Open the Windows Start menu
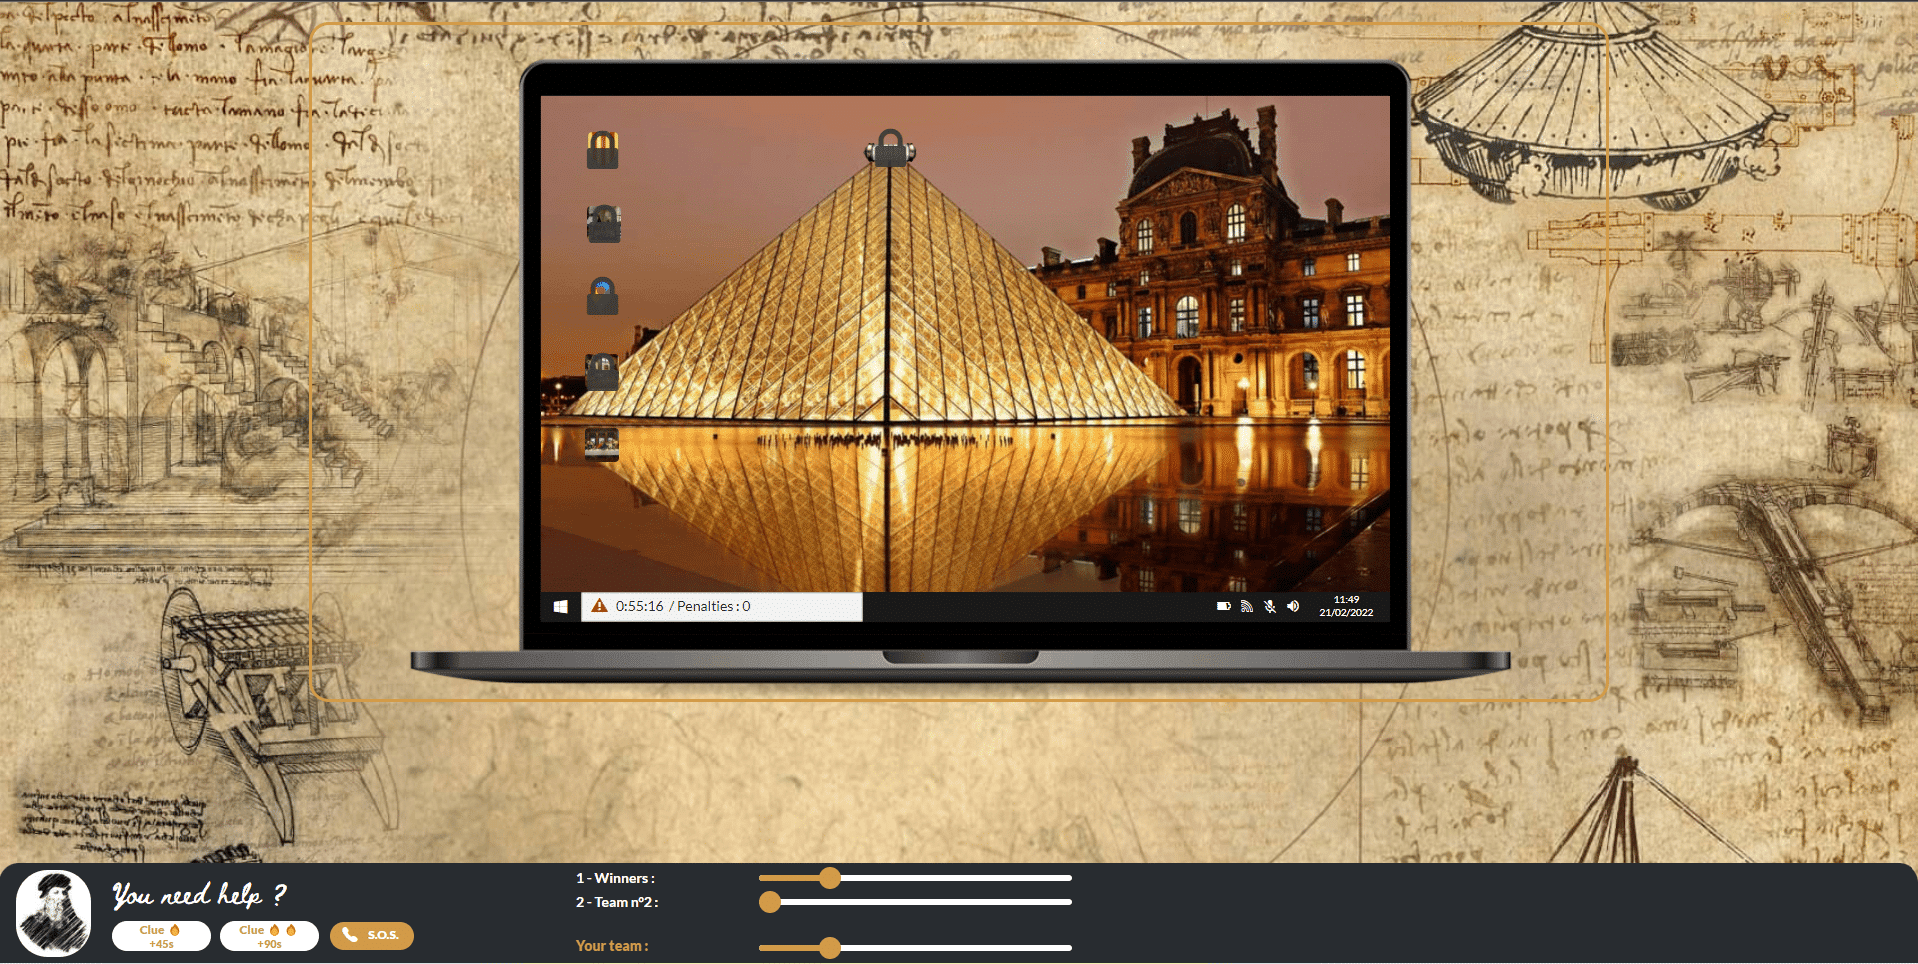The width and height of the screenshot is (1918, 964). pyautogui.click(x=561, y=606)
